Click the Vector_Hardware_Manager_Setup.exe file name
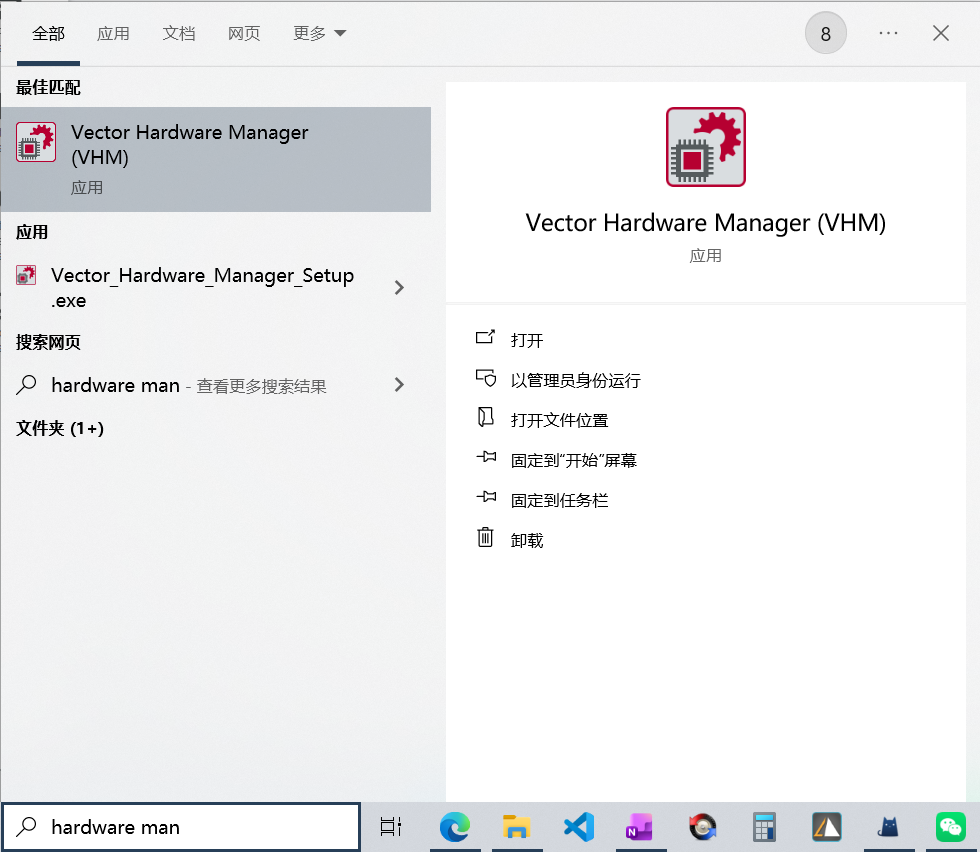Viewport: 980px width, 852px height. pos(202,288)
